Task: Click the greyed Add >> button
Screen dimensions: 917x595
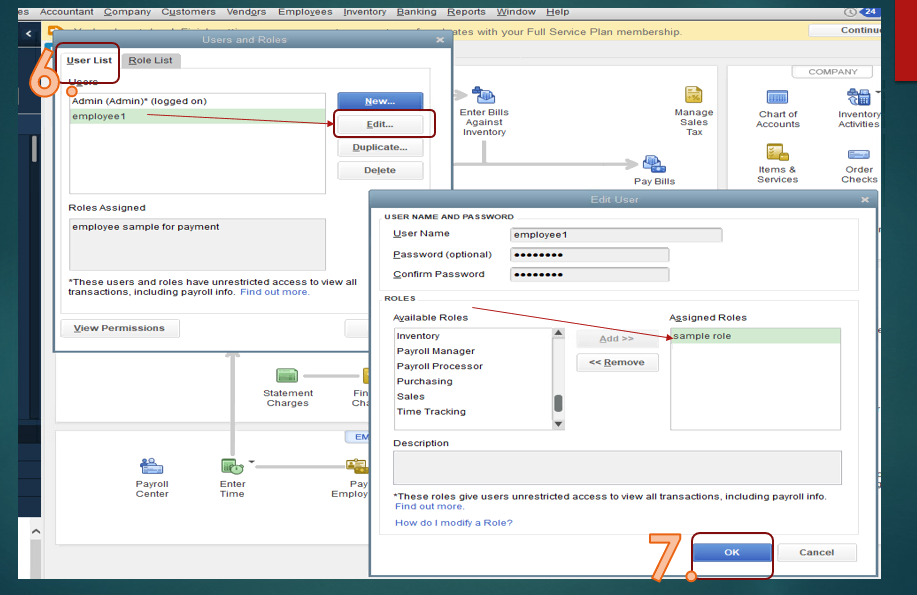Action: coord(617,339)
